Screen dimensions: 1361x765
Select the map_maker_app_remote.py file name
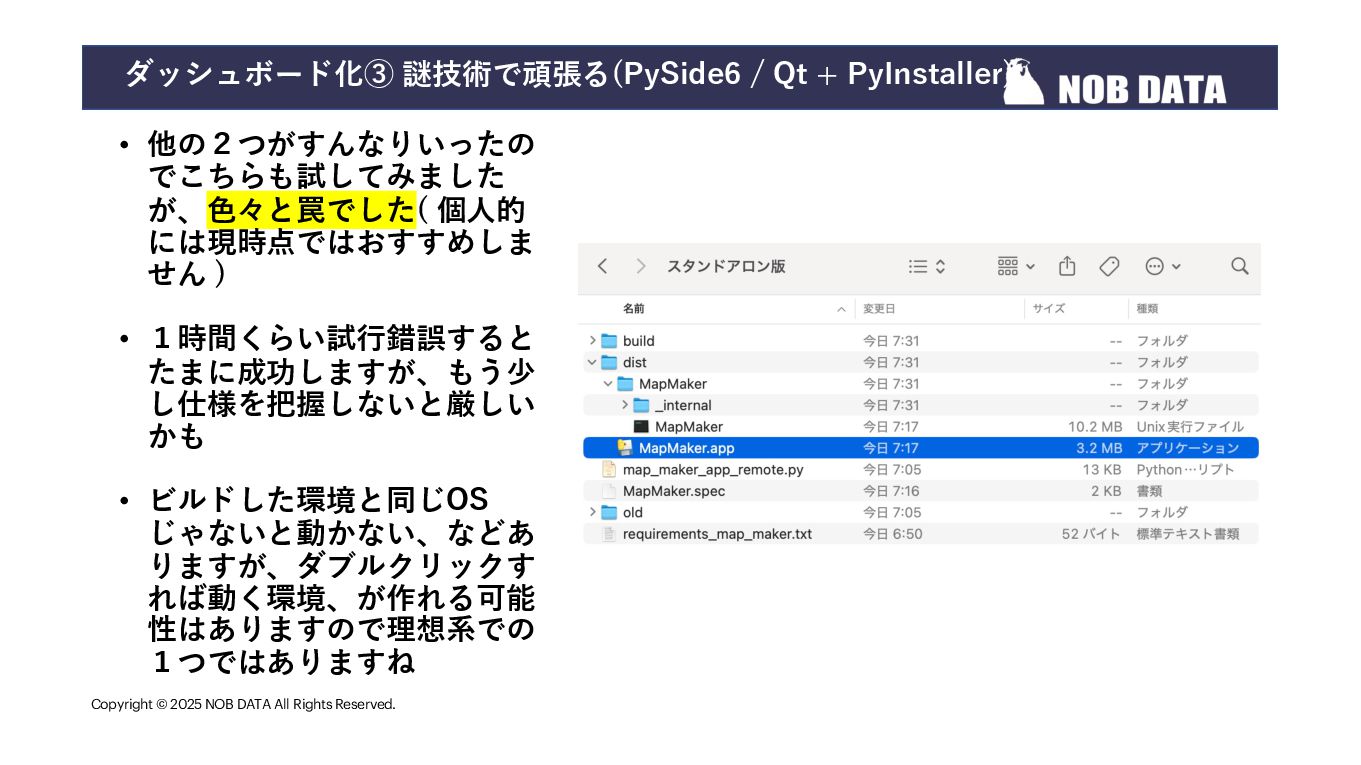pyautogui.click(x=713, y=470)
